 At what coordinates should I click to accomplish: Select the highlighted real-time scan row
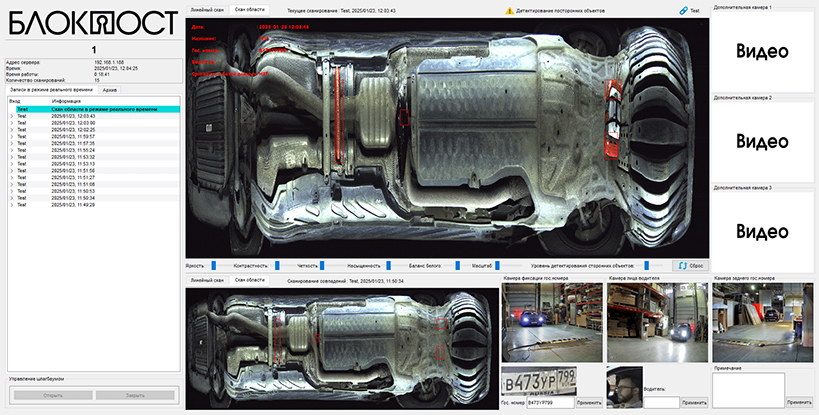pyautogui.click(x=92, y=109)
